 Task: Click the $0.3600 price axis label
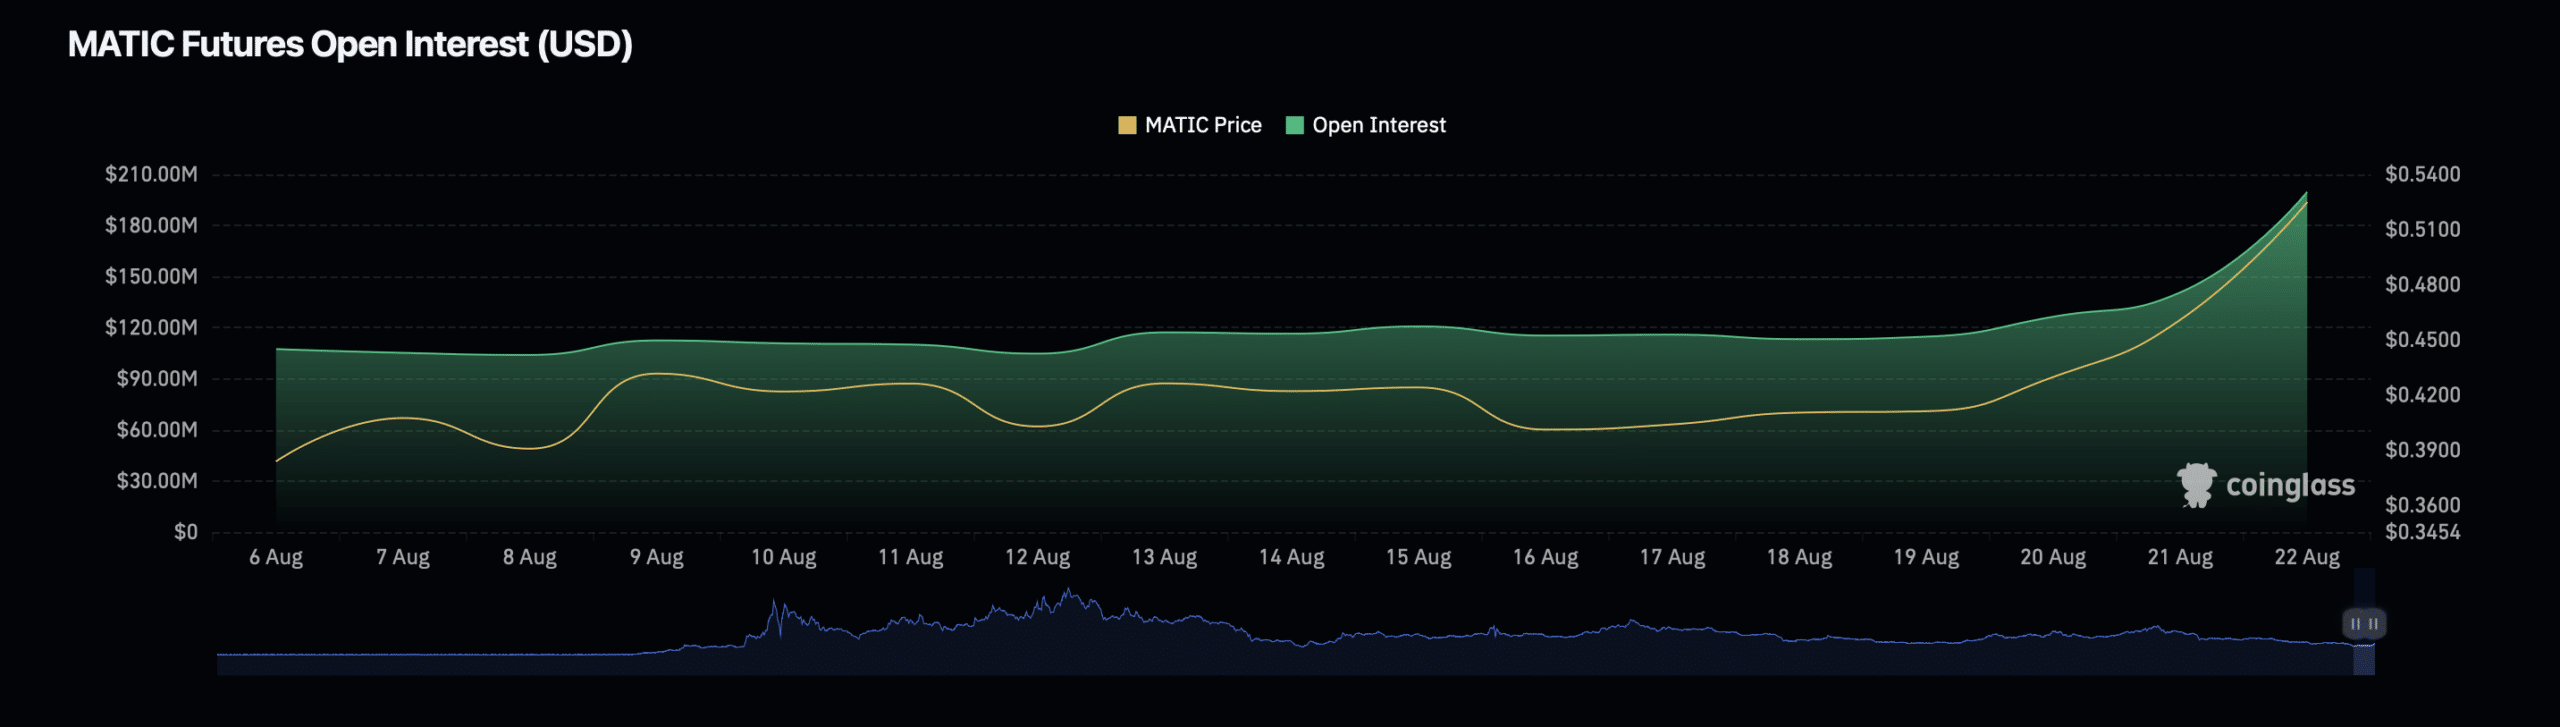(2422, 505)
